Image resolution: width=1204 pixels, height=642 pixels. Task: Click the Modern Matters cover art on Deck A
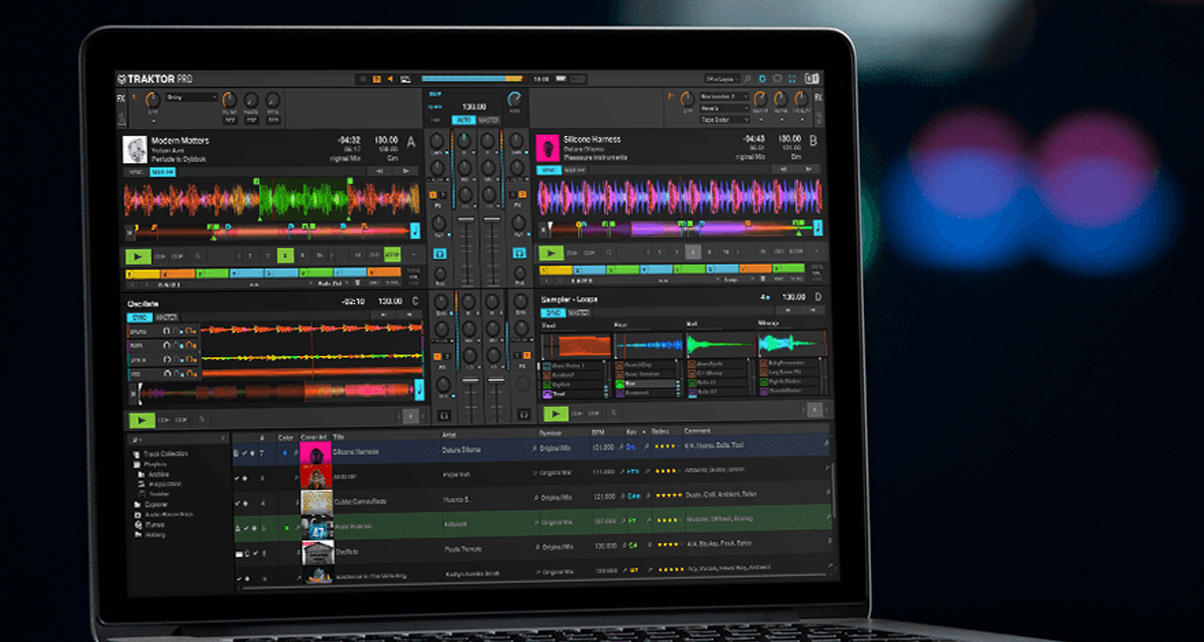coord(135,150)
